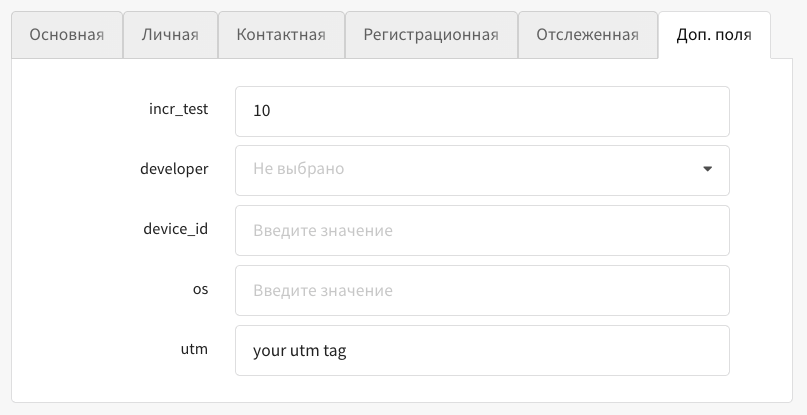Click the Доп. поля tab

coord(714,36)
